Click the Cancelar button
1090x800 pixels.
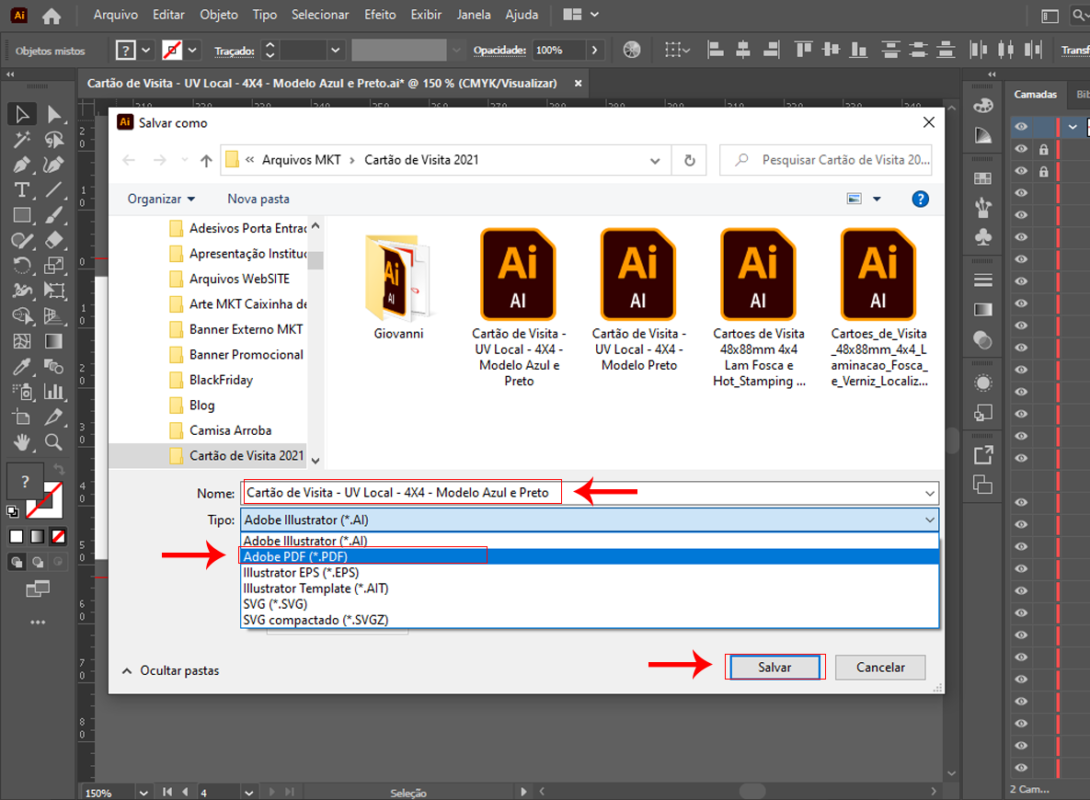pyautogui.click(x=880, y=667)
